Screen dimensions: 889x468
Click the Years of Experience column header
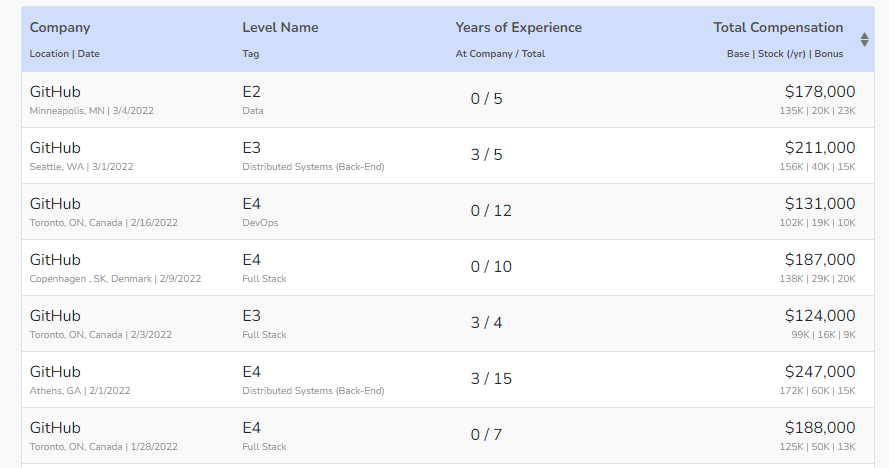click(518, 27)
